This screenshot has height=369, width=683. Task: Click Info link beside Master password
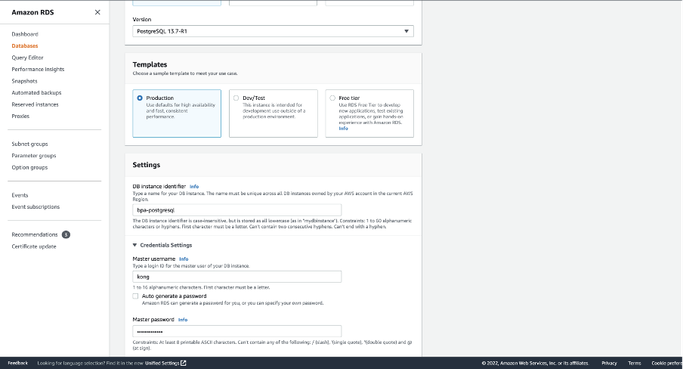click(x=183, y=320)
